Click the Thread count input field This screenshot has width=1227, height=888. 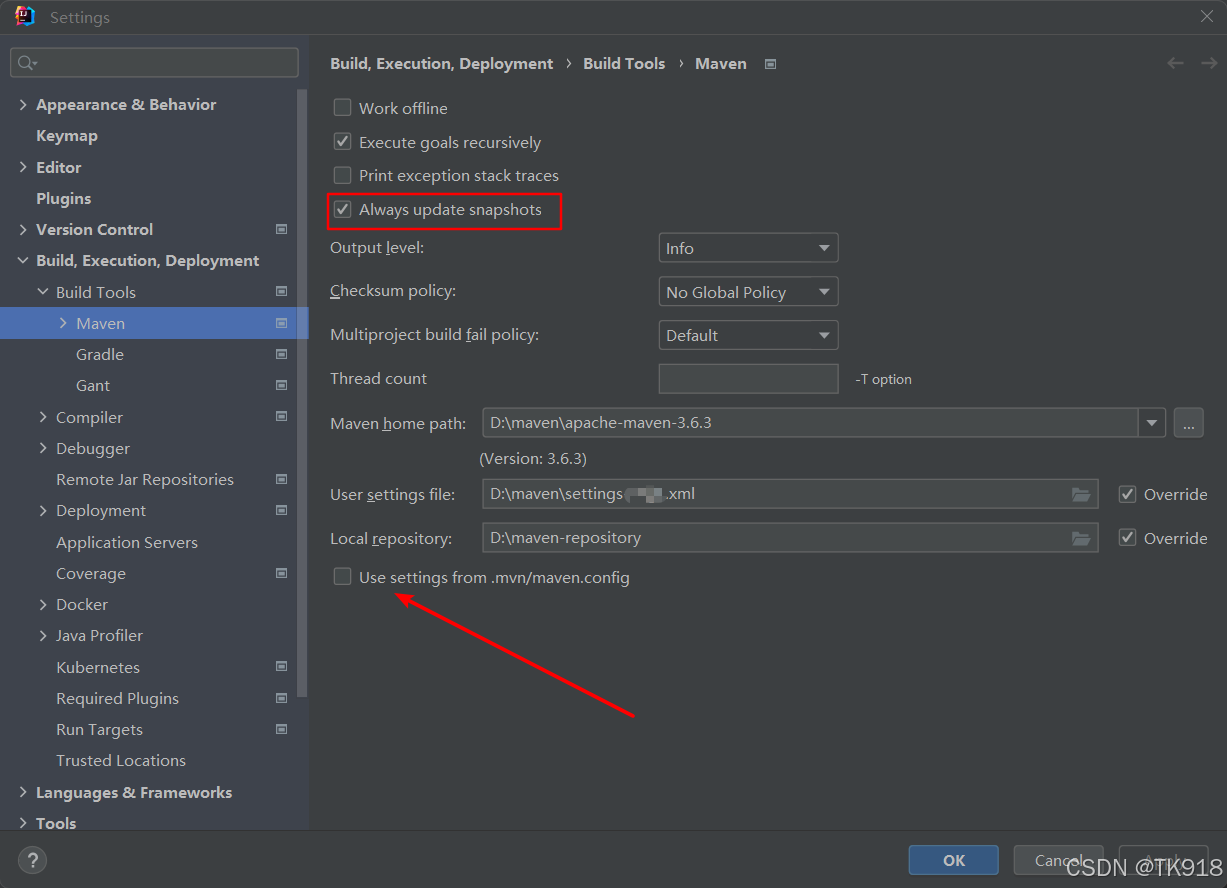[x=748, y=379]
